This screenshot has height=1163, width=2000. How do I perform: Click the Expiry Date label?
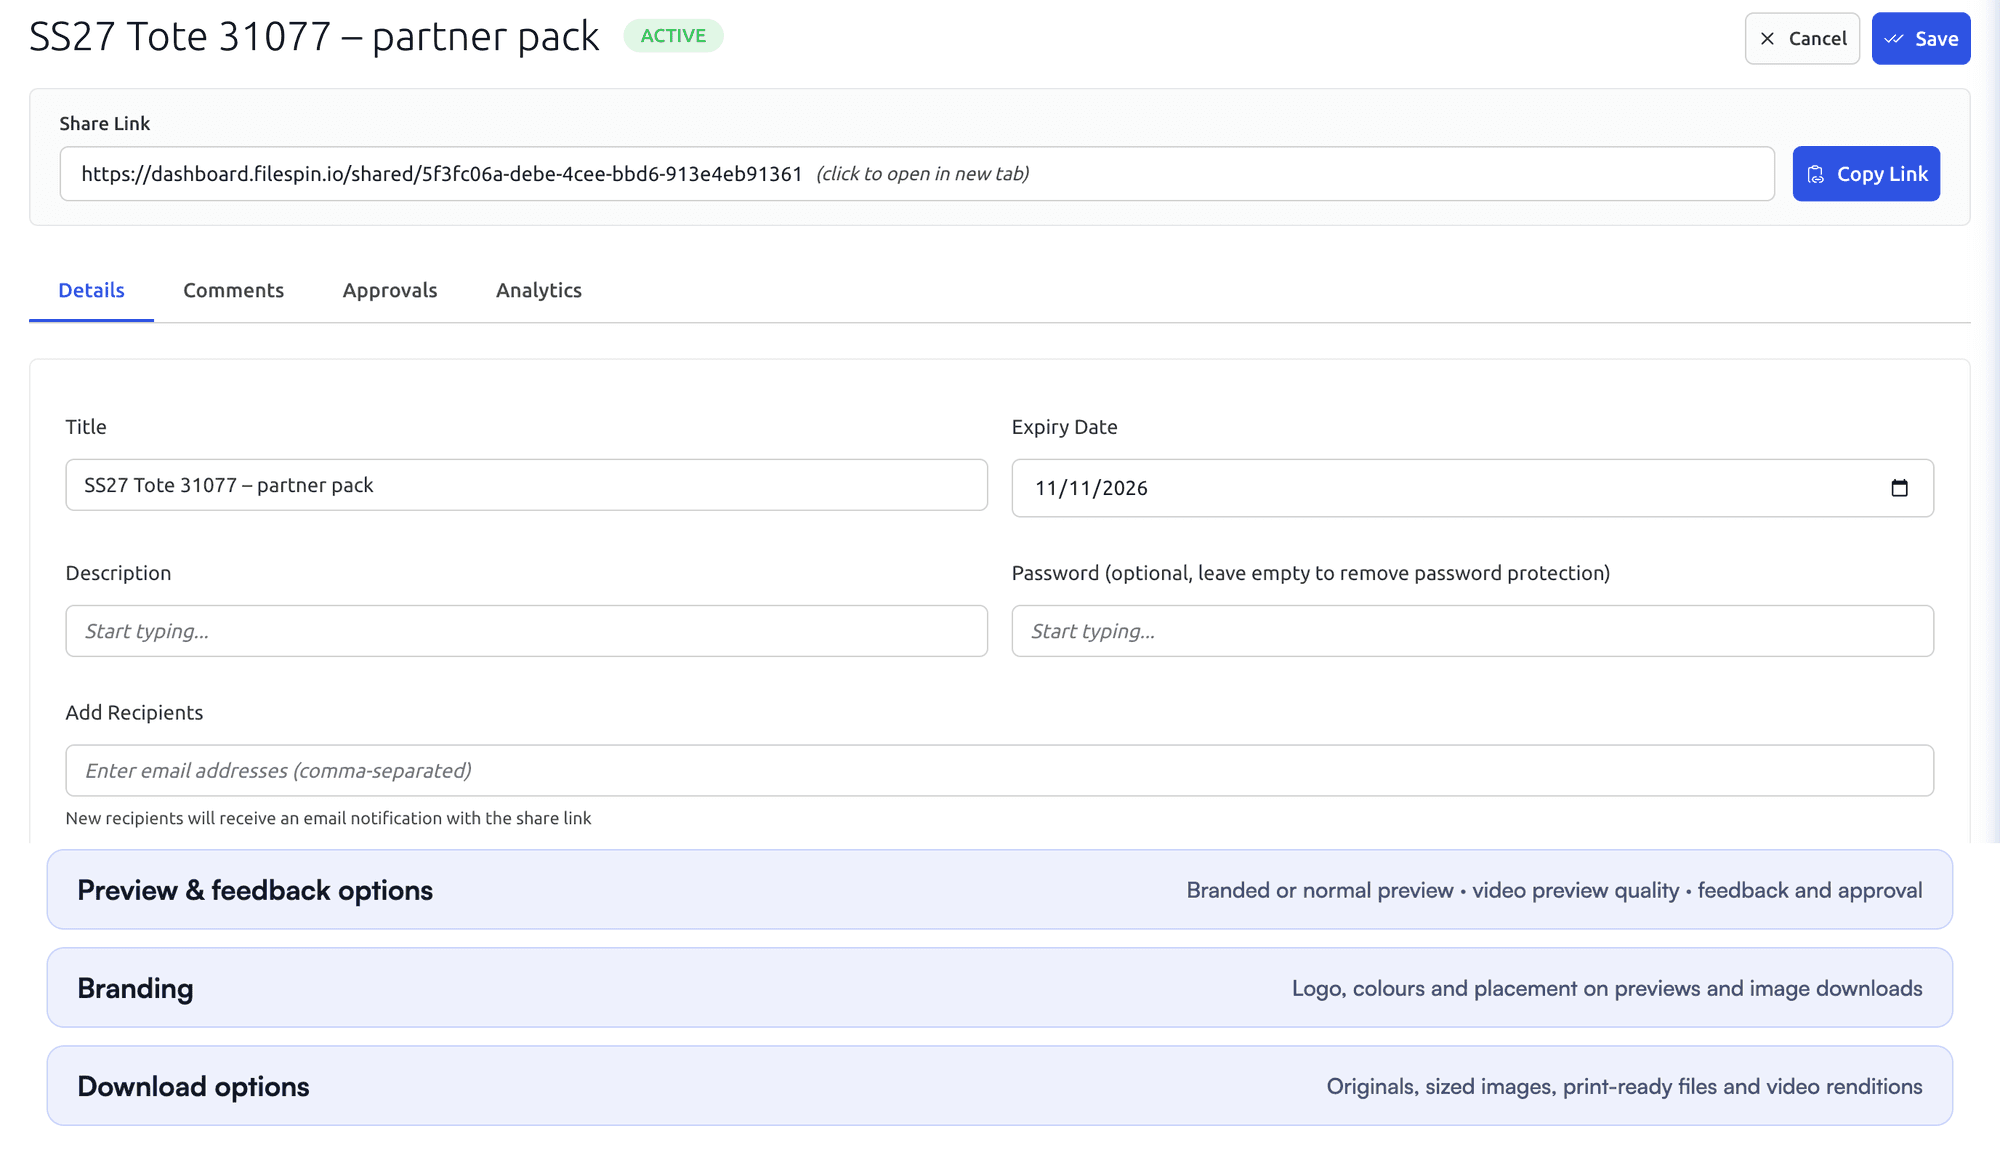point(1064,427)
